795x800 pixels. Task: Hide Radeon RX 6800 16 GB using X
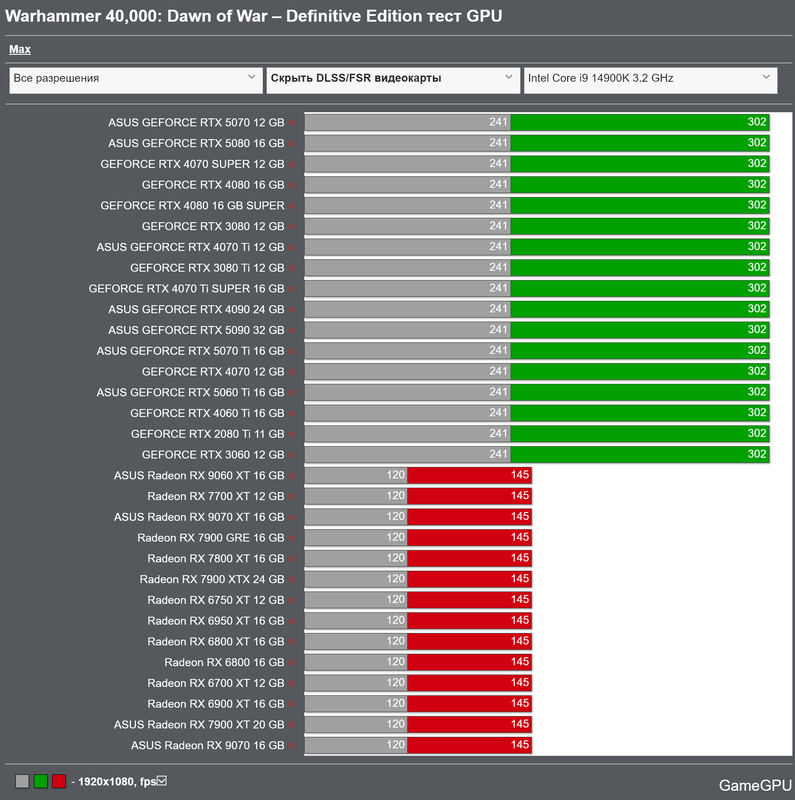(291, 663)
